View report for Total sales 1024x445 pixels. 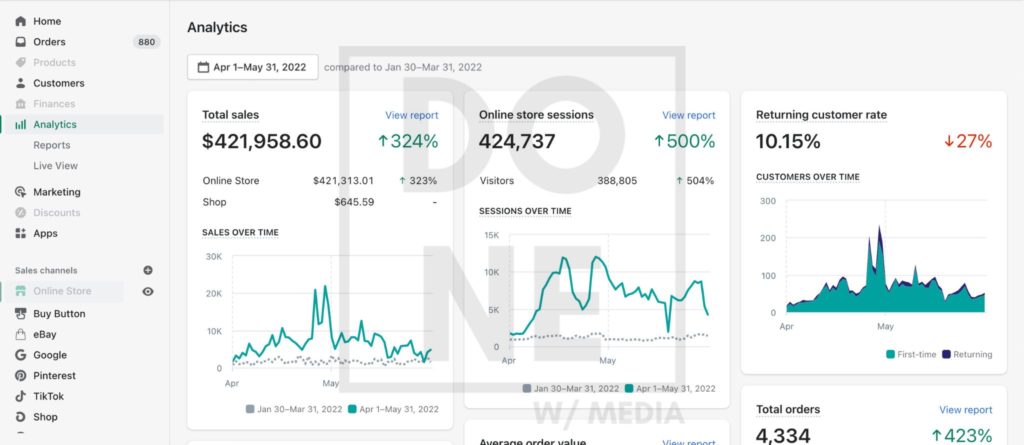tap(411, 115)
